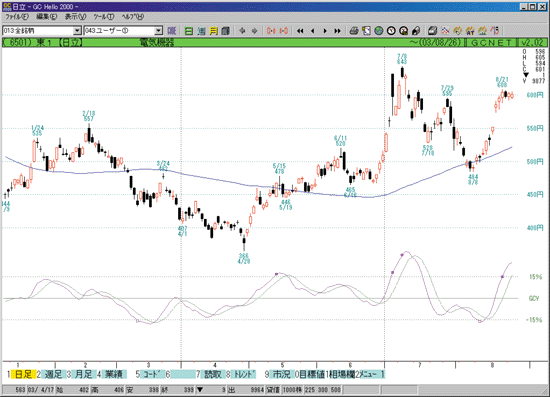Click the 4/28 low price annotation
This screenshot has width=550, height=397.
243,259
